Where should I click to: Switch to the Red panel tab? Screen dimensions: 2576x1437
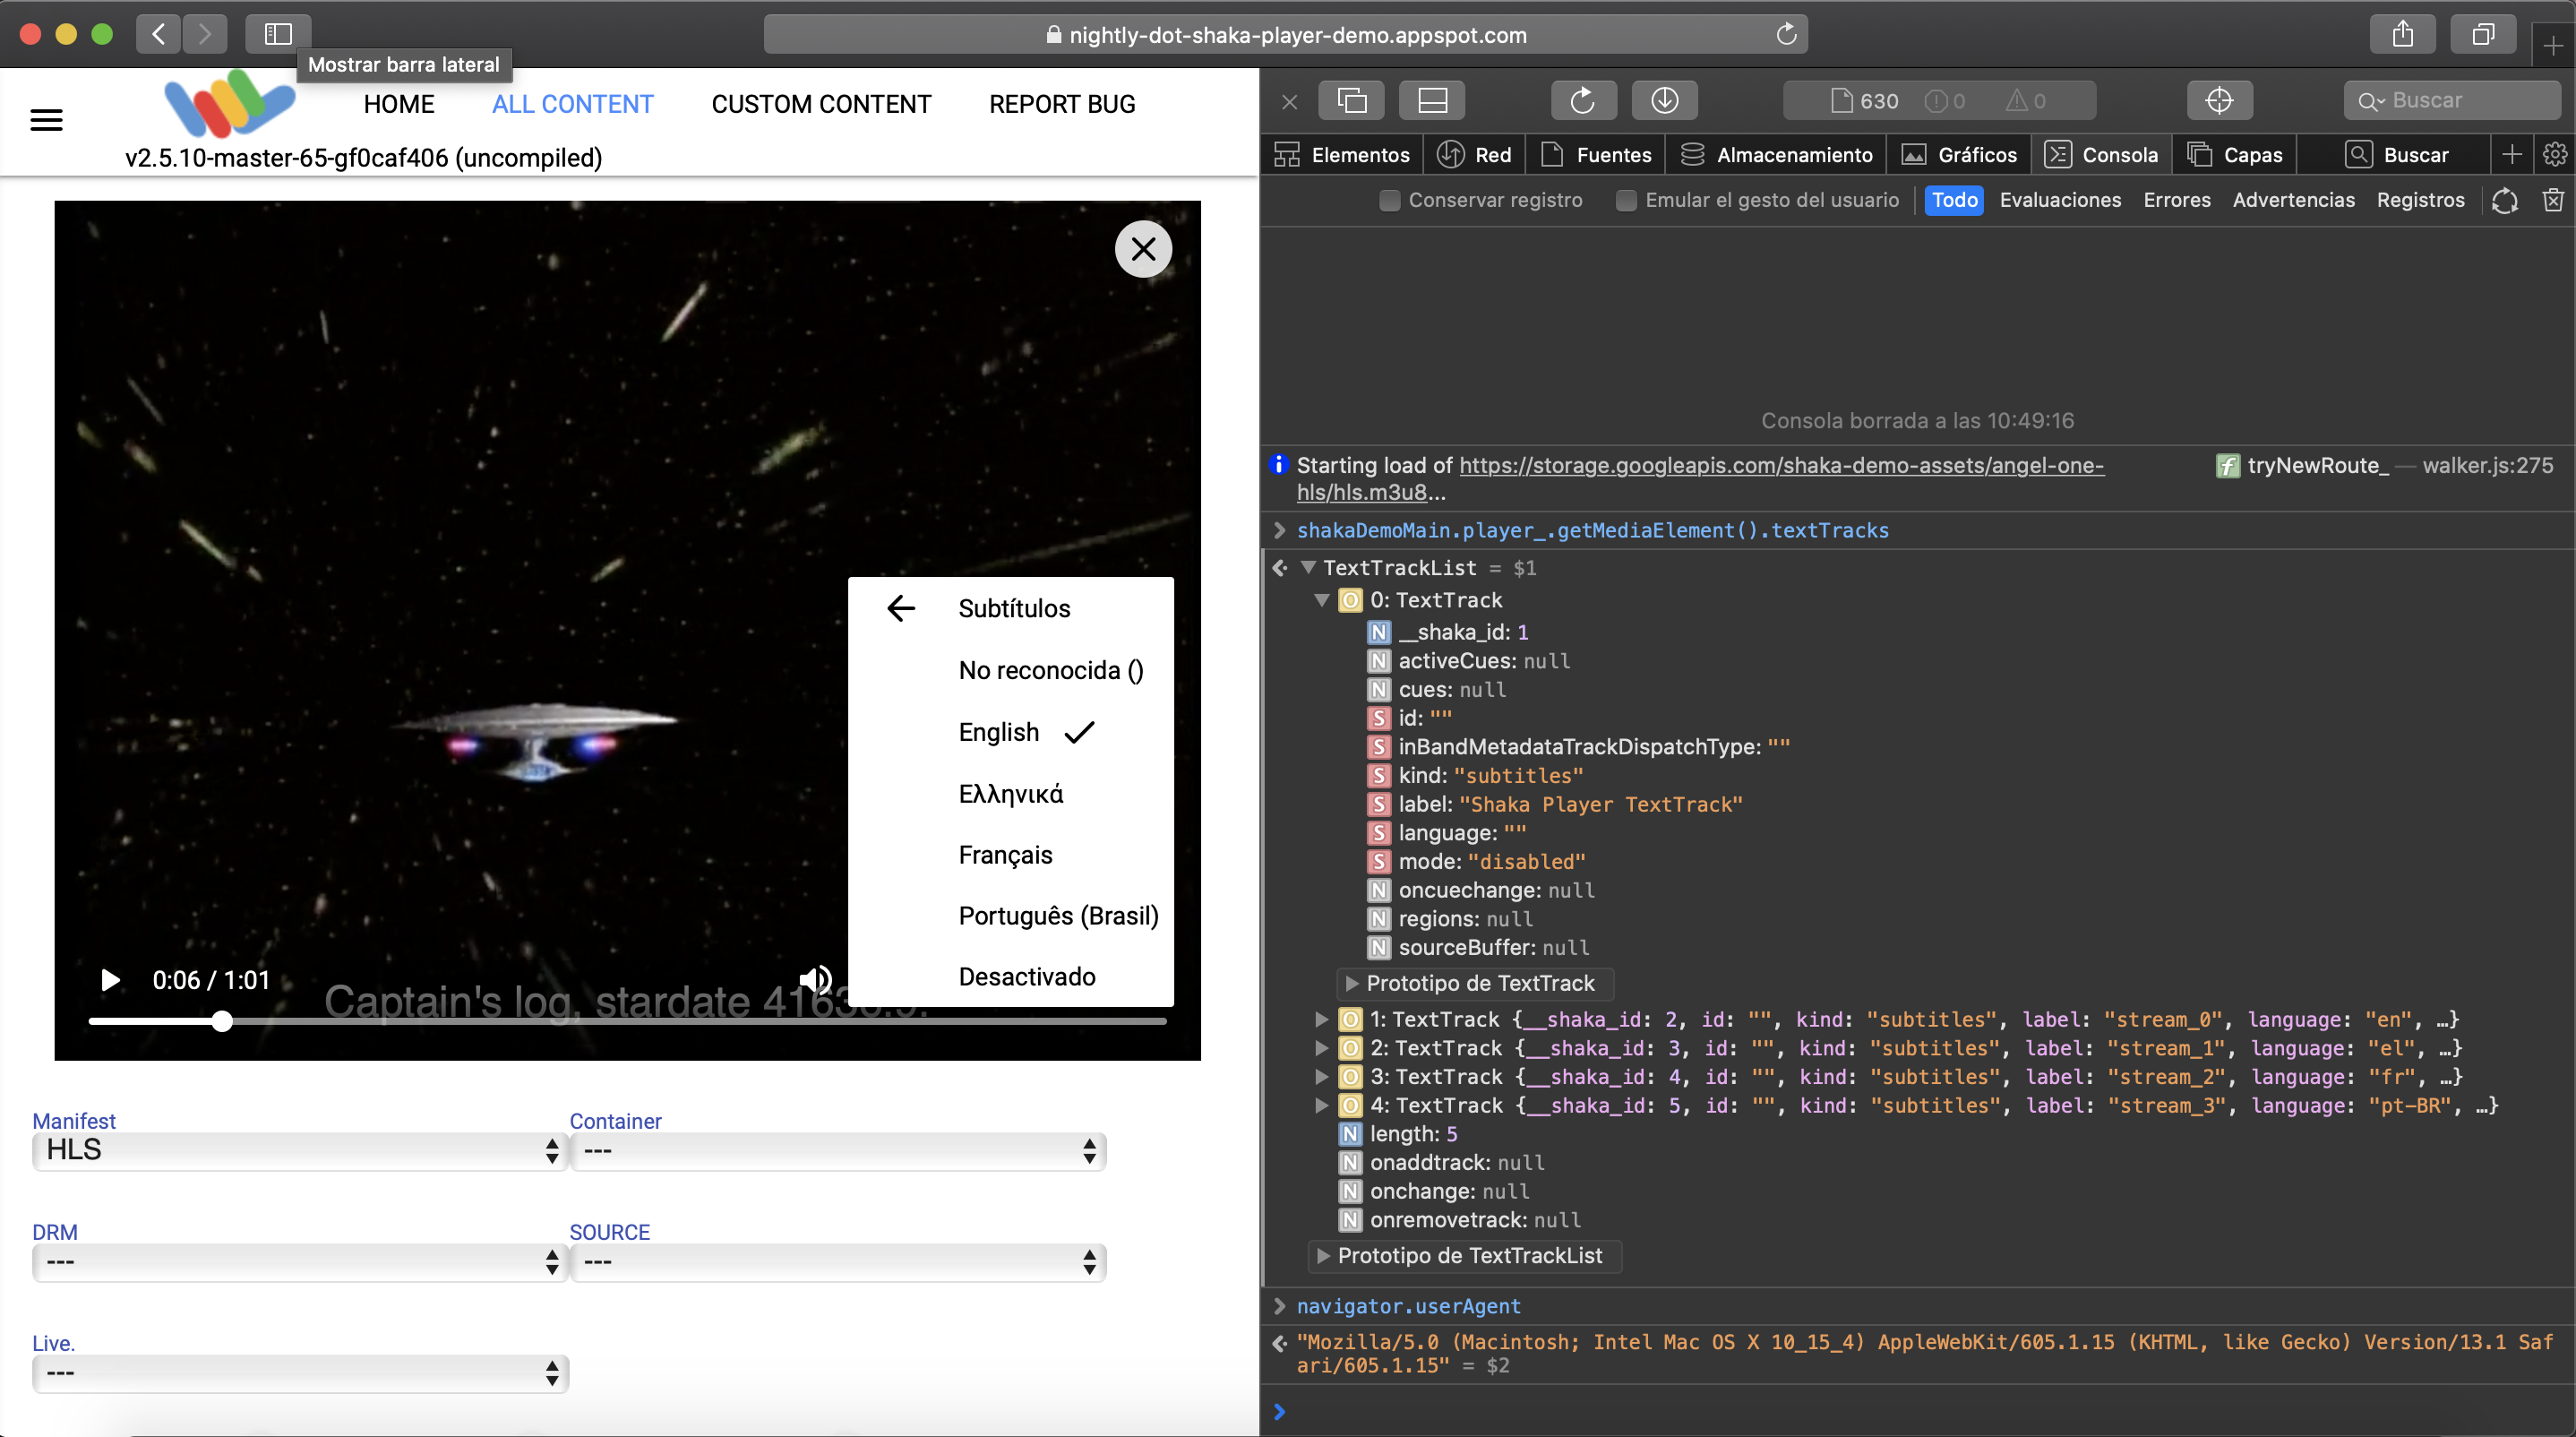(1474, 154)
